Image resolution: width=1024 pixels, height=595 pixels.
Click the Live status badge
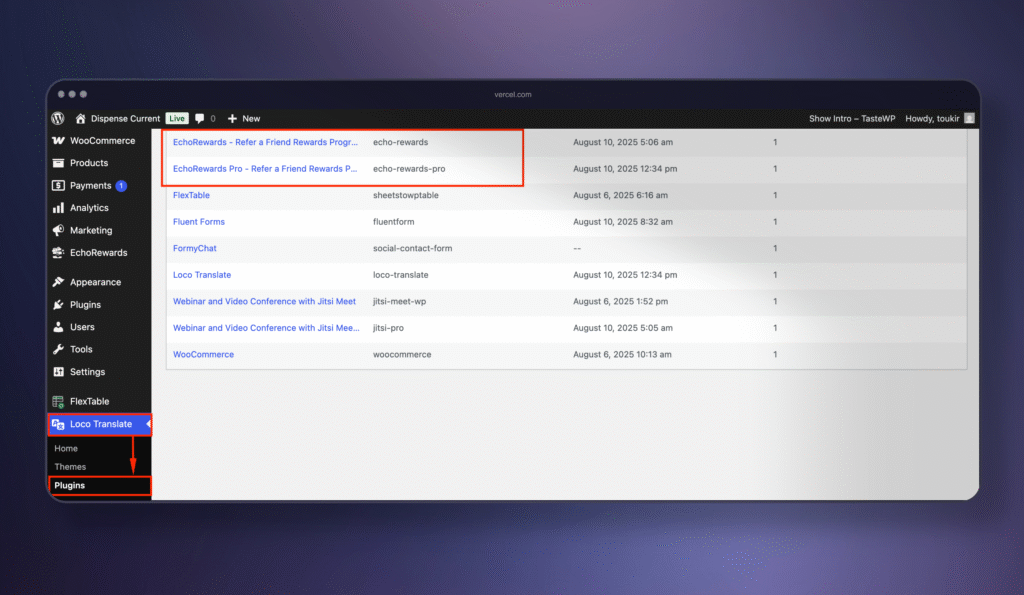click(177, 118)
